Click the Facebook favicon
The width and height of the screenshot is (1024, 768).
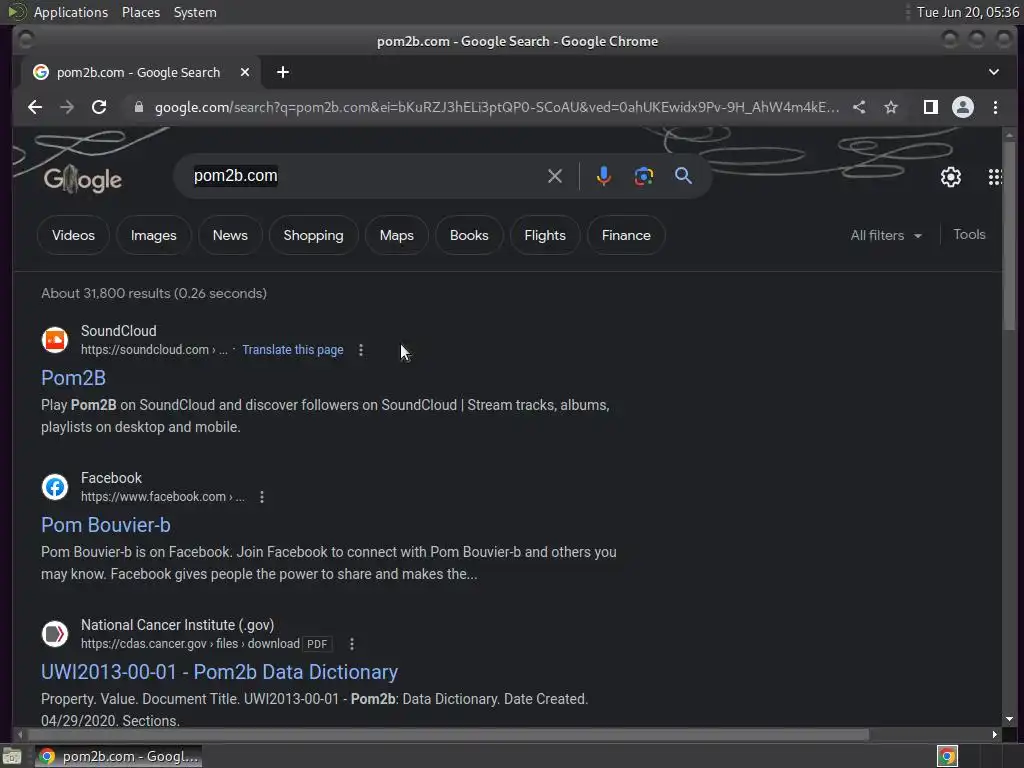pyautogui.click(x=55, y=487)
